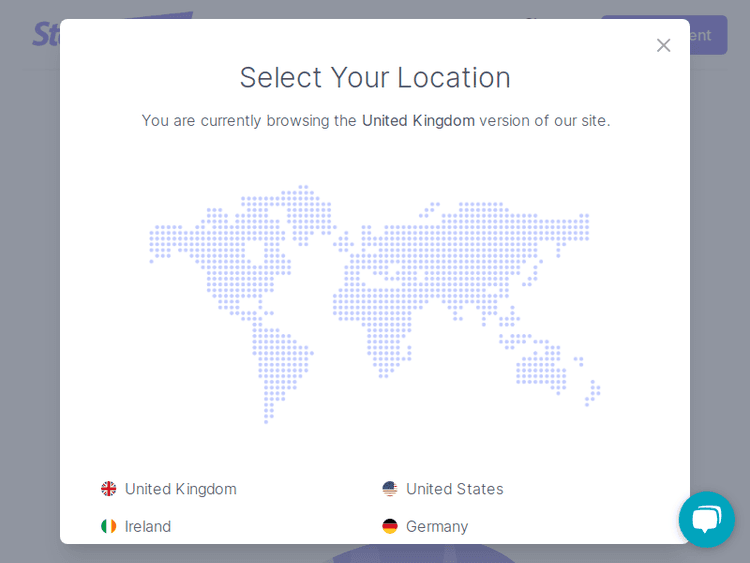
Task: Click Africa on the dotted map
Action: pos(385,320)
